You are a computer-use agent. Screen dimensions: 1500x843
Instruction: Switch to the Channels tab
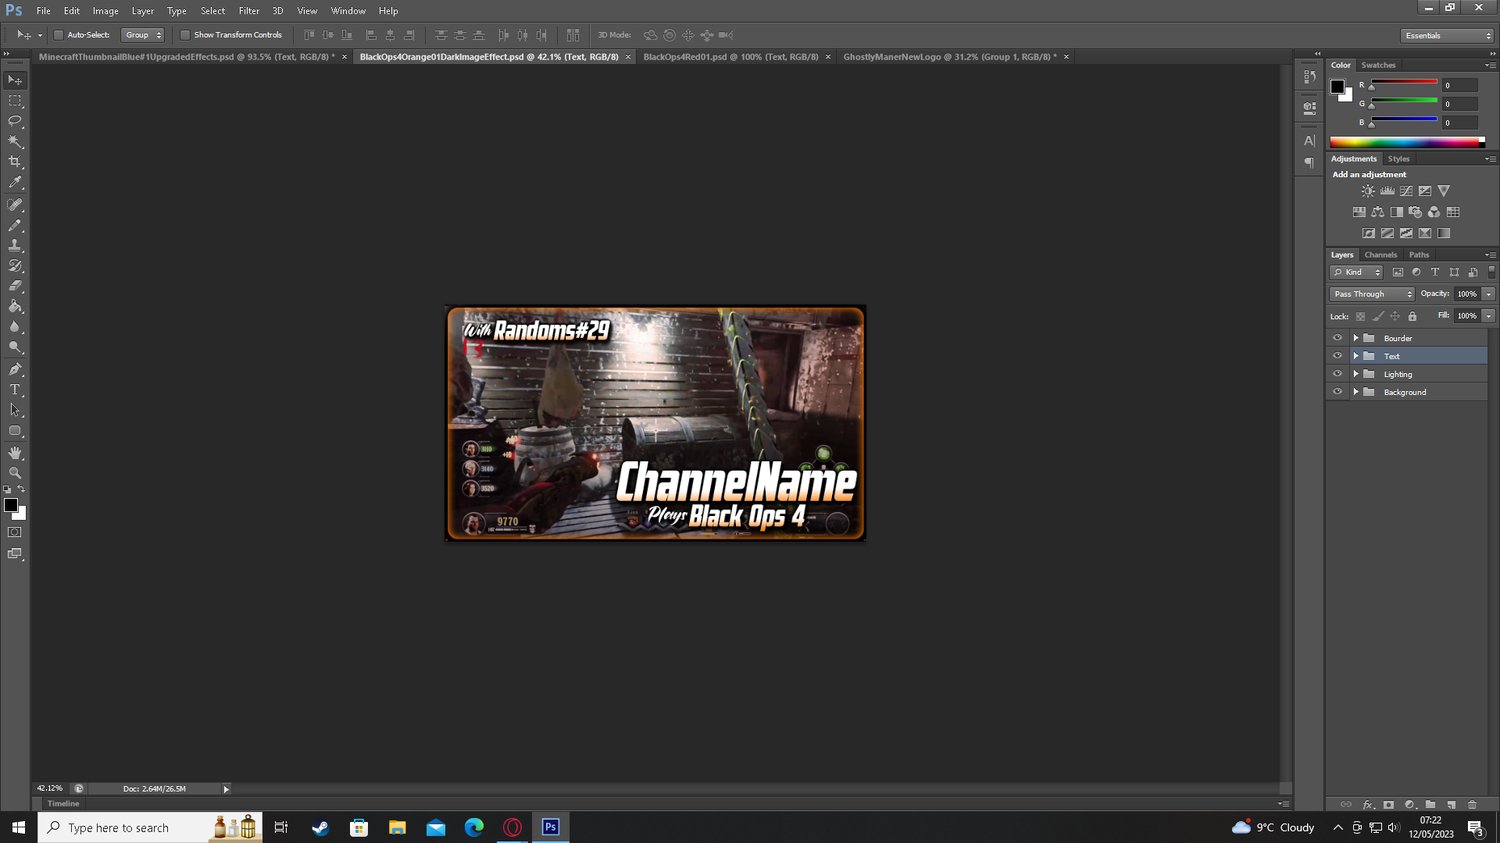1380,255
